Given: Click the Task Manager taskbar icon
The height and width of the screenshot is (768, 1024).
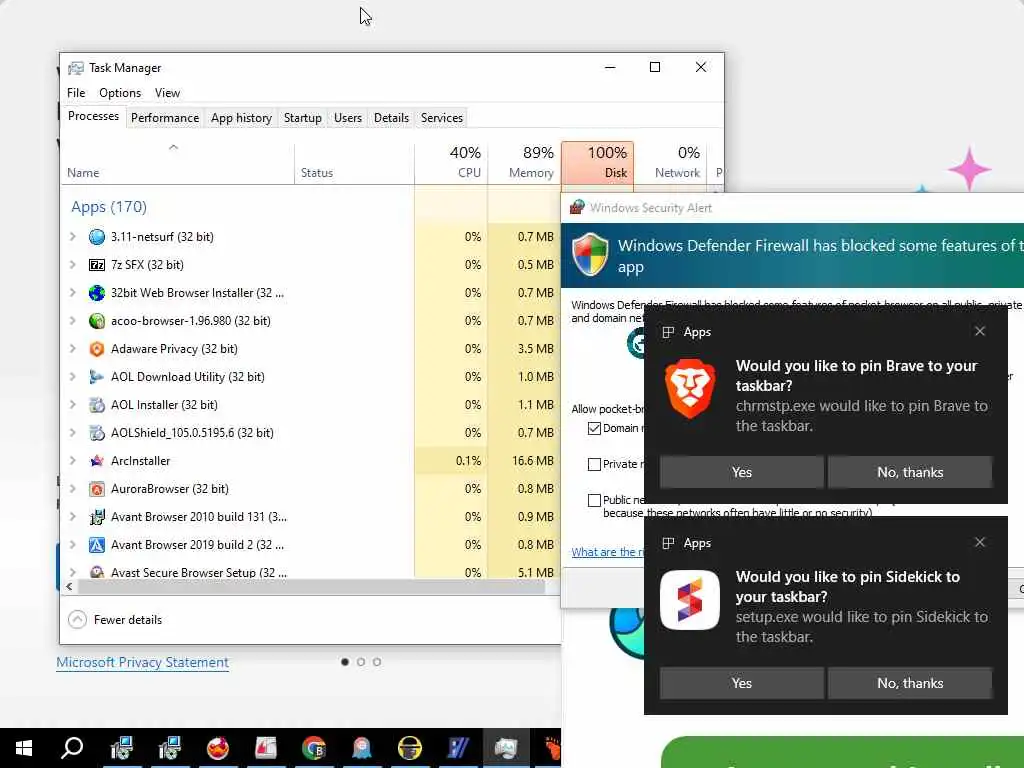Looking at the screenshot, I should click(506, 748).
